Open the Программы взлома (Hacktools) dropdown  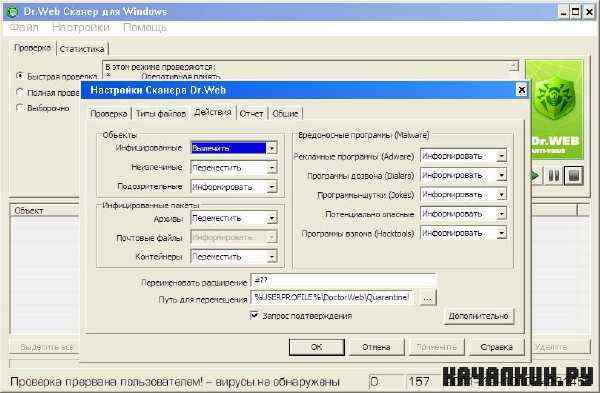501,233
